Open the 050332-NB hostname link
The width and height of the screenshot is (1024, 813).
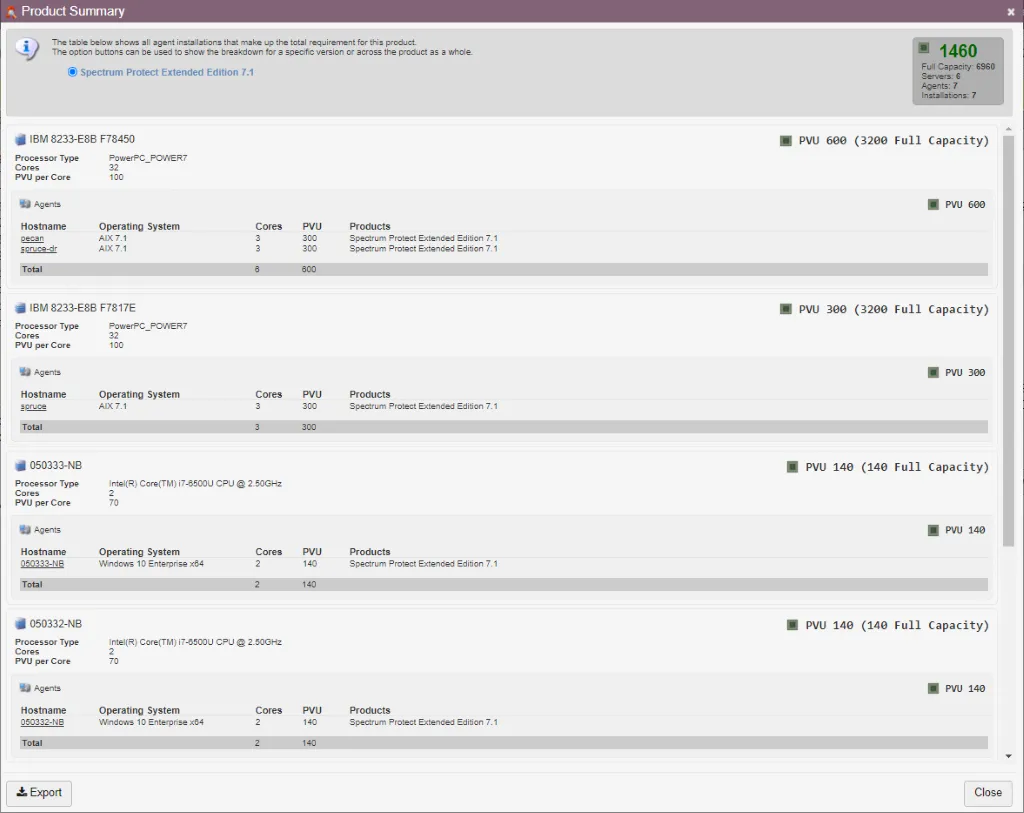[x=42, y=722]
